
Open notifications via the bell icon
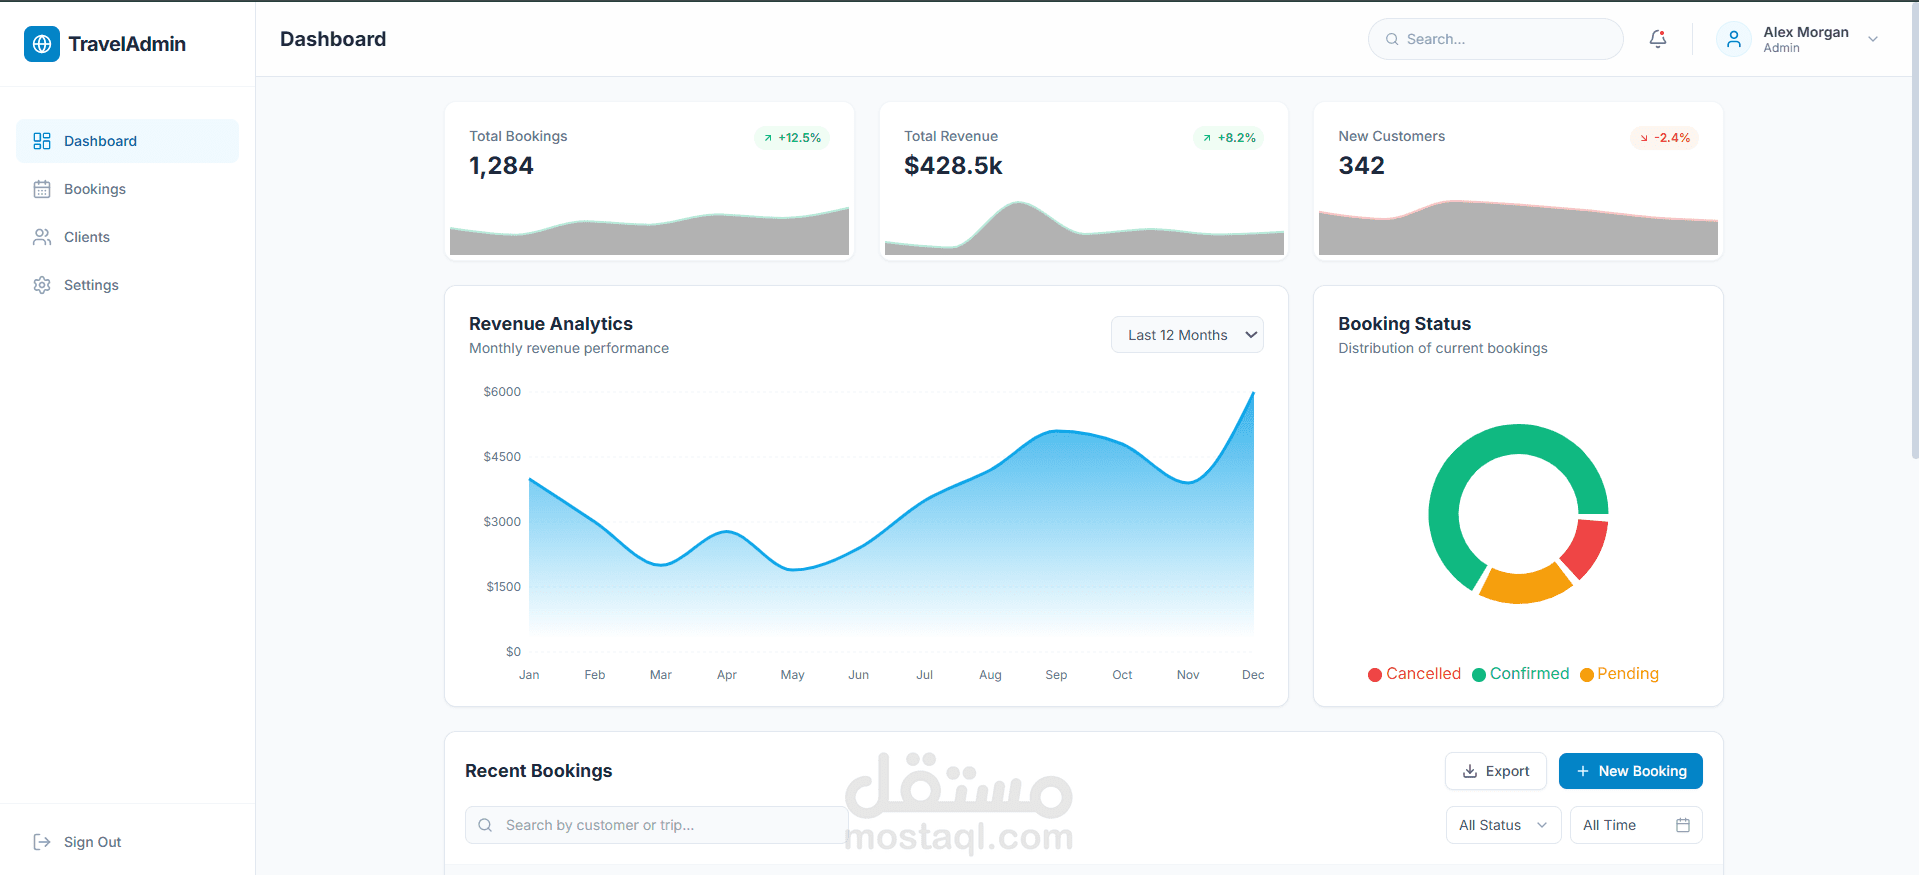1658,39
